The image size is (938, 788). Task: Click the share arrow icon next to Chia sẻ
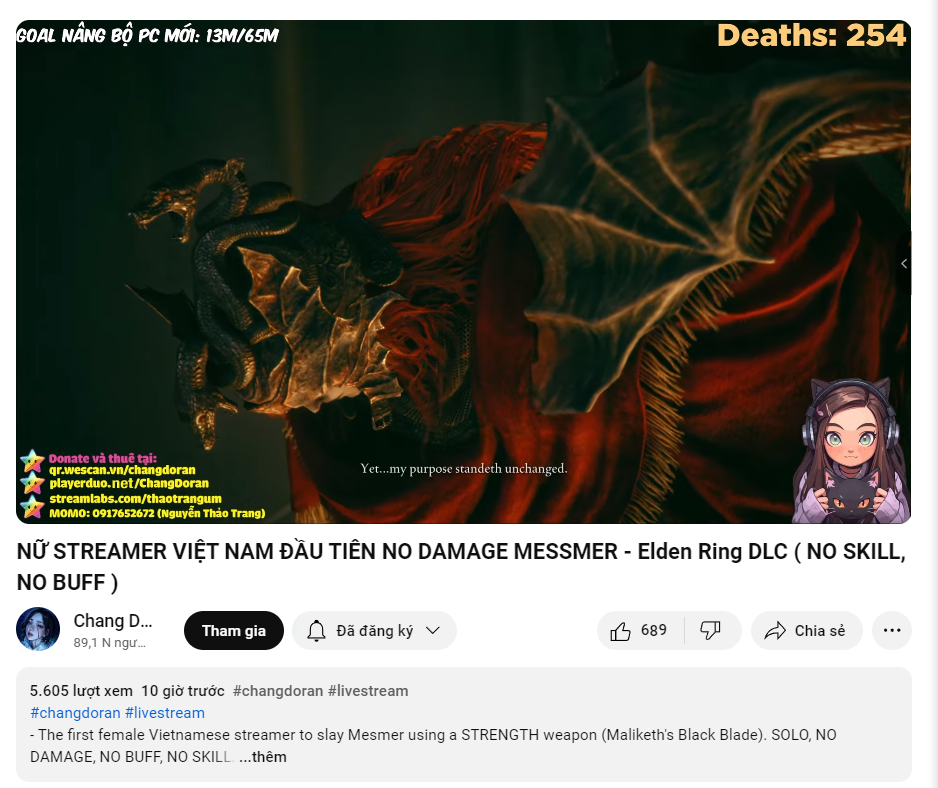click(x=774, y=630)
